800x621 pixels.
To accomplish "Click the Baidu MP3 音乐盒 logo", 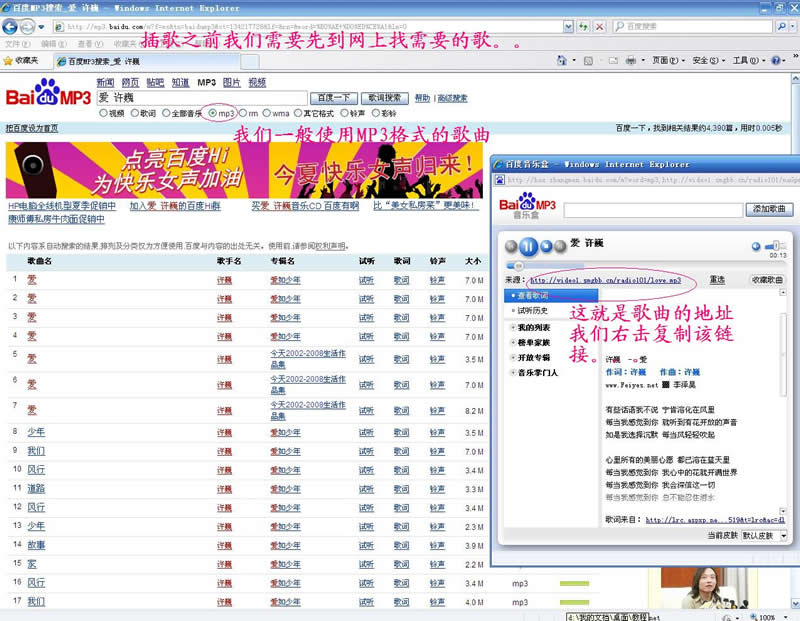I will [528, 206].
